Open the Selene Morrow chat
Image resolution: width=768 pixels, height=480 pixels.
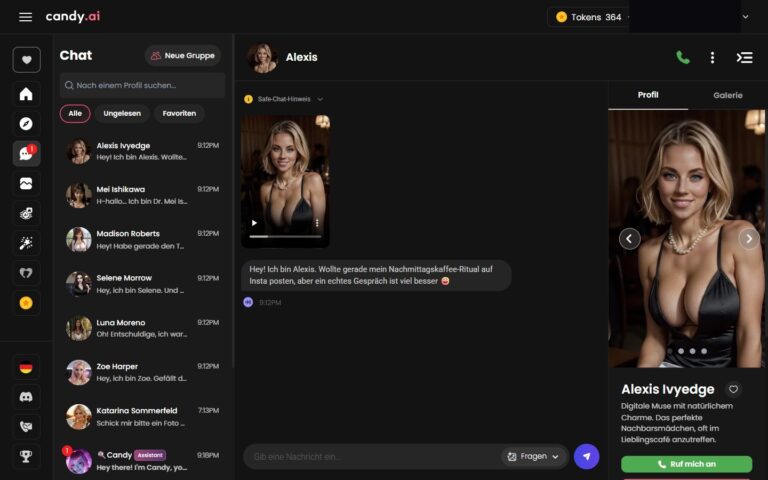(142, 284)
